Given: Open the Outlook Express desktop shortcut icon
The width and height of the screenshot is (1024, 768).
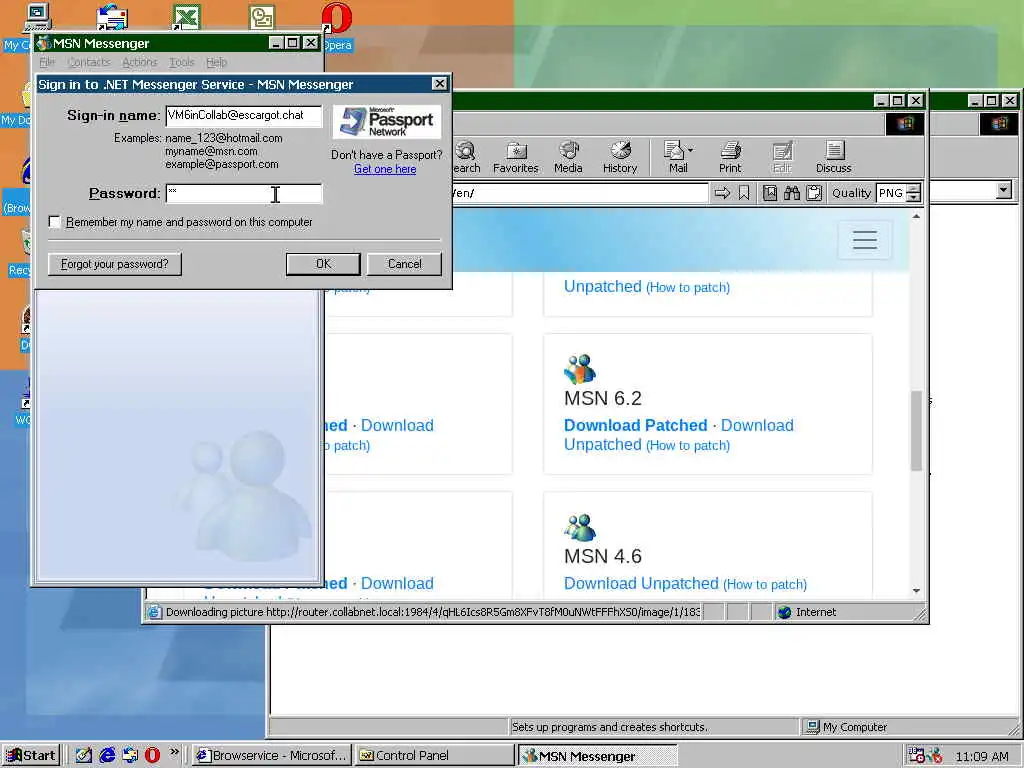Looking at the screenshot, I should pyautogui.click(x=112, y=18).
